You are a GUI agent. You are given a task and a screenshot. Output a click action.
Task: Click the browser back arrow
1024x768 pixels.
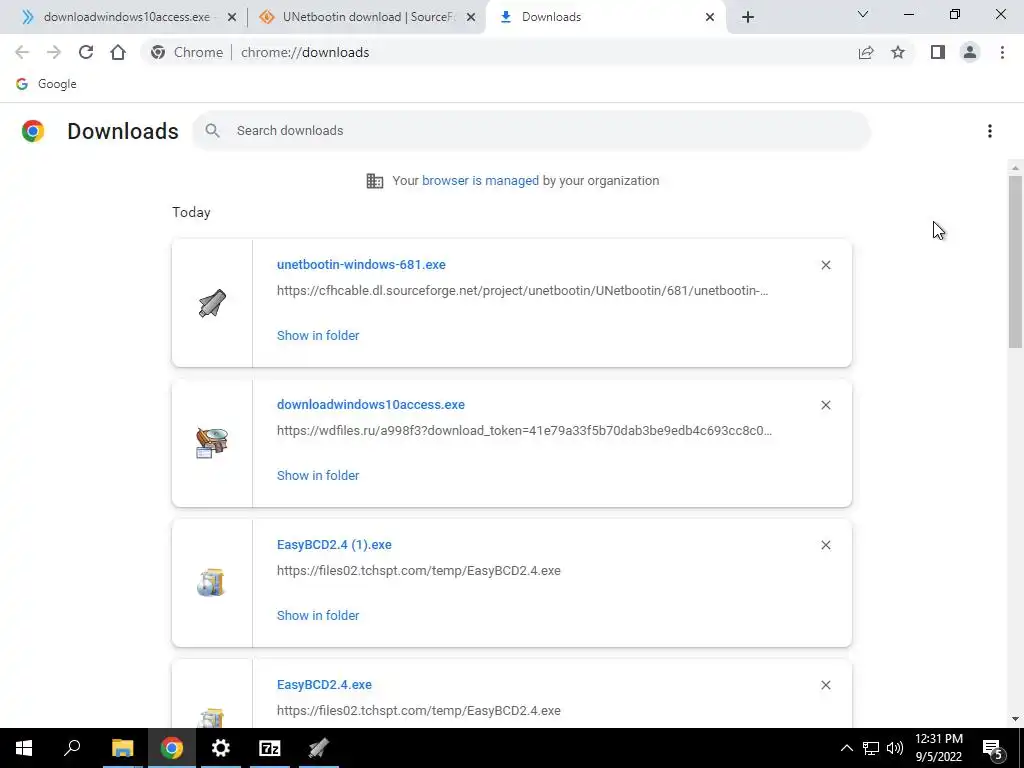click(x=22, y=52)
